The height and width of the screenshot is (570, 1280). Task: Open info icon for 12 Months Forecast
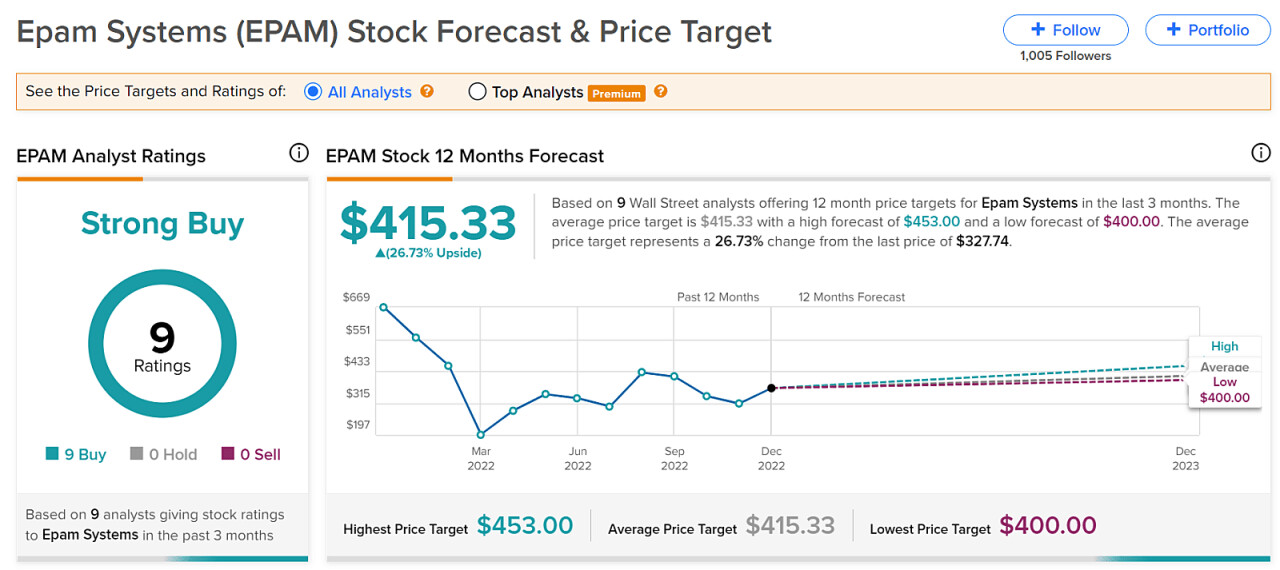pyautogui.click(x=1261, y=153)
